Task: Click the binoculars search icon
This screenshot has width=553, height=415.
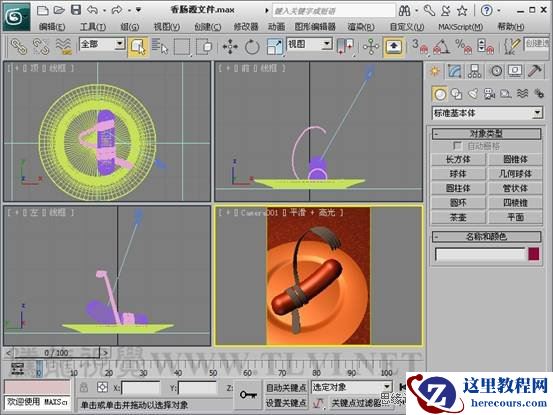Action: [x=405, y=11]
